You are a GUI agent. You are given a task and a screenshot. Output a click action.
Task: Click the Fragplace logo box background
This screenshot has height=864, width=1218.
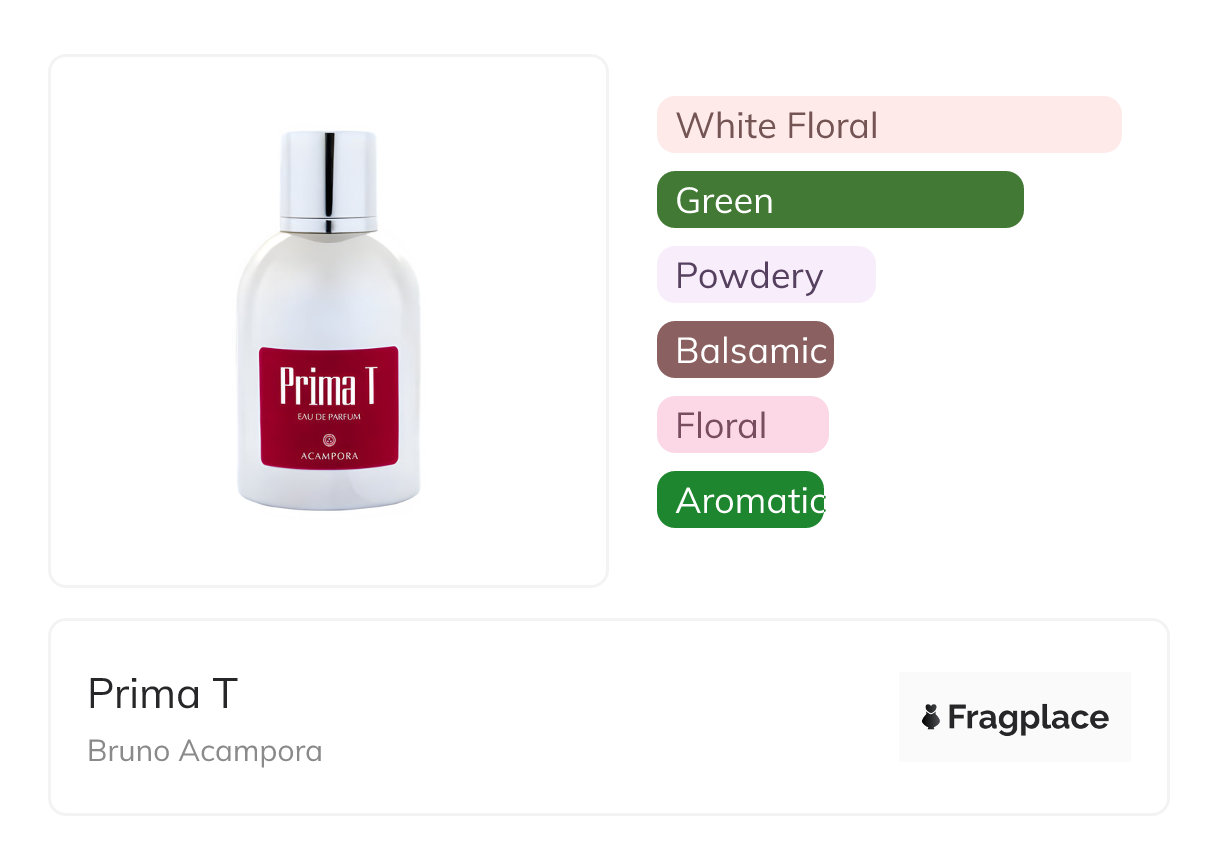click(1015, 717)
